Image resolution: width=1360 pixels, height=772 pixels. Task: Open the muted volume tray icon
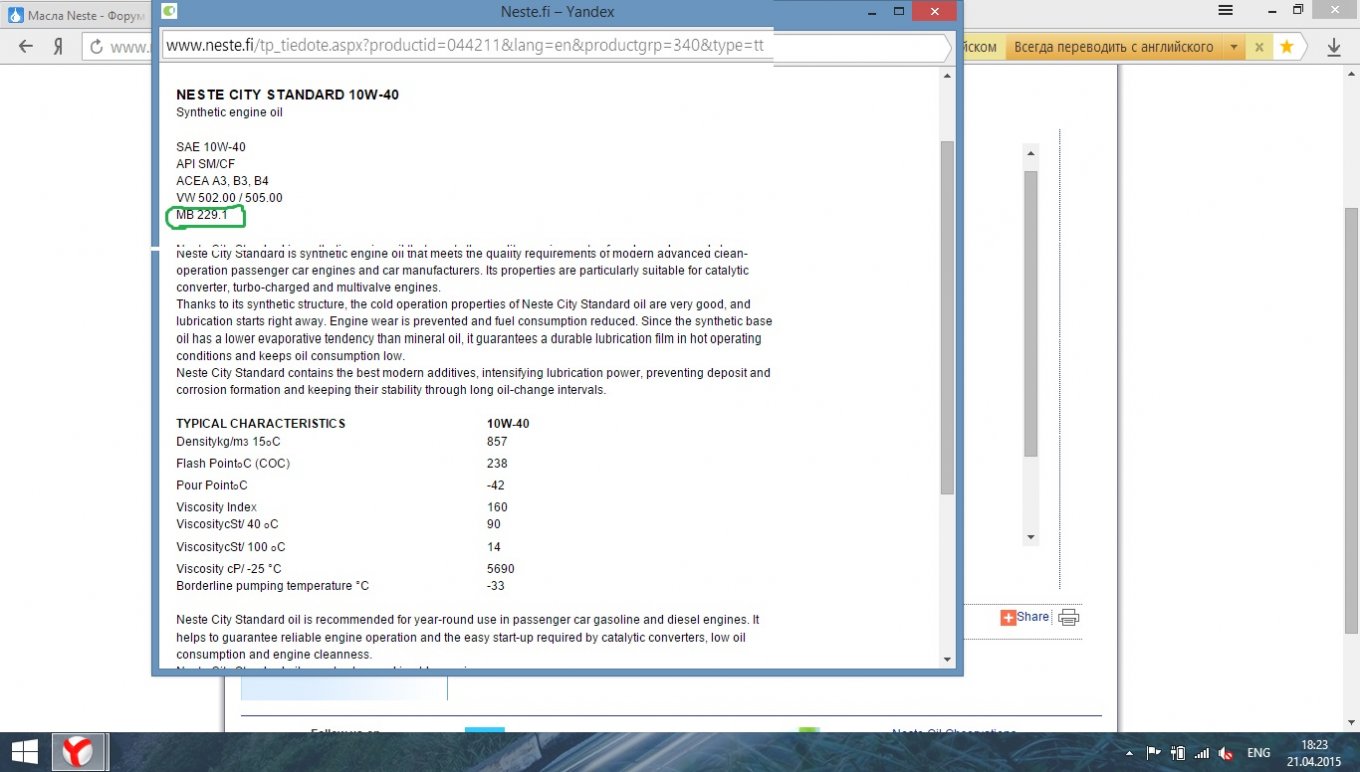(x=1227, y=753)
